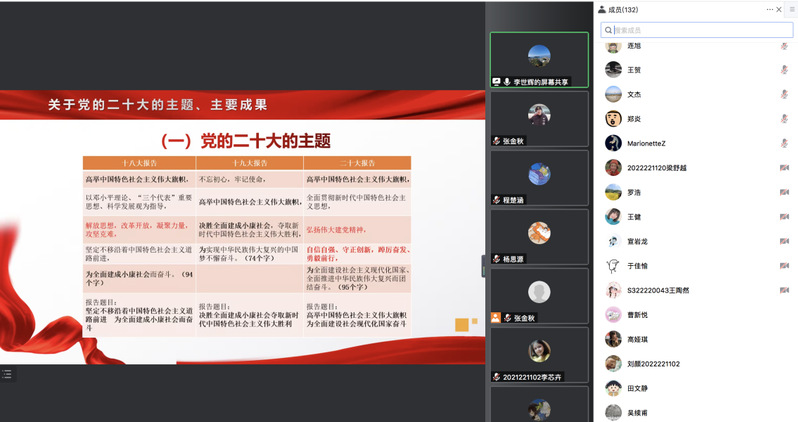
Task: Toggle the camera status icon for 王健
Action: 784,216
